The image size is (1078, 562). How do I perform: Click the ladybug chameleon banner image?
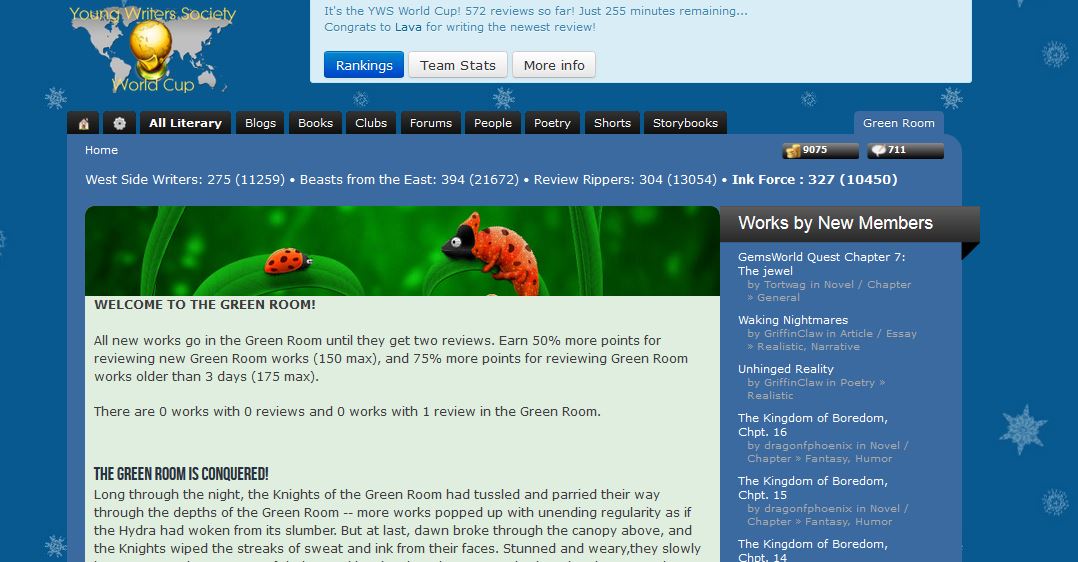click(x=402, y=251)
